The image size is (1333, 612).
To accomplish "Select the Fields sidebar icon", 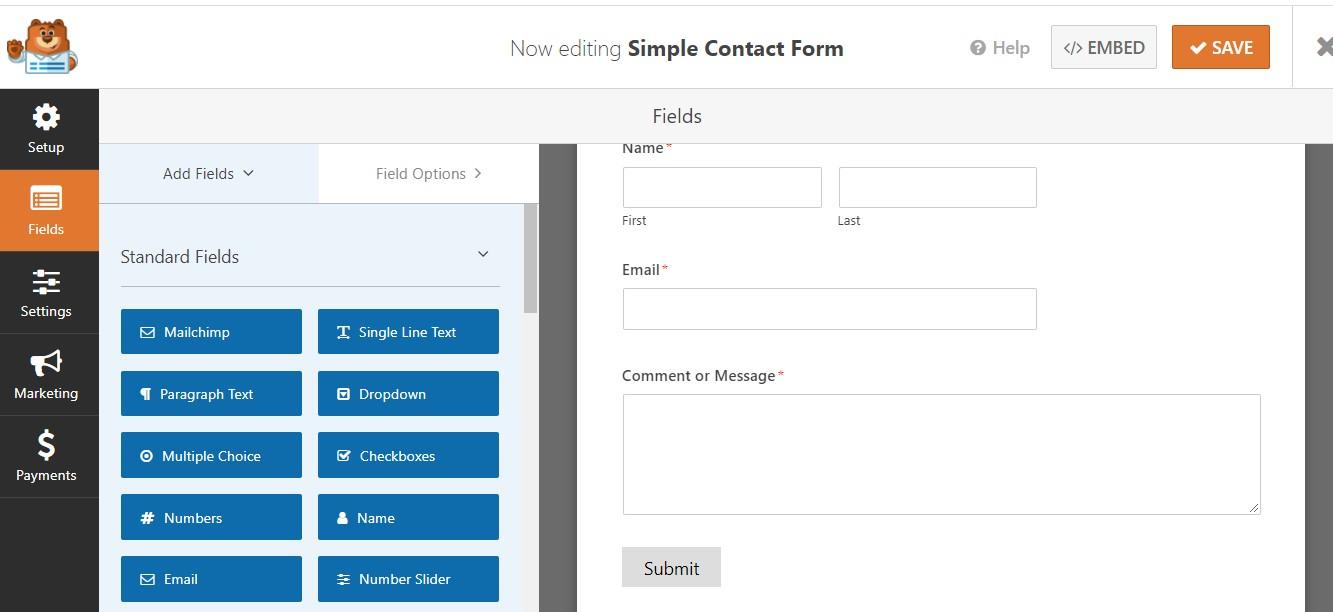I will click(x=46, y=210).
